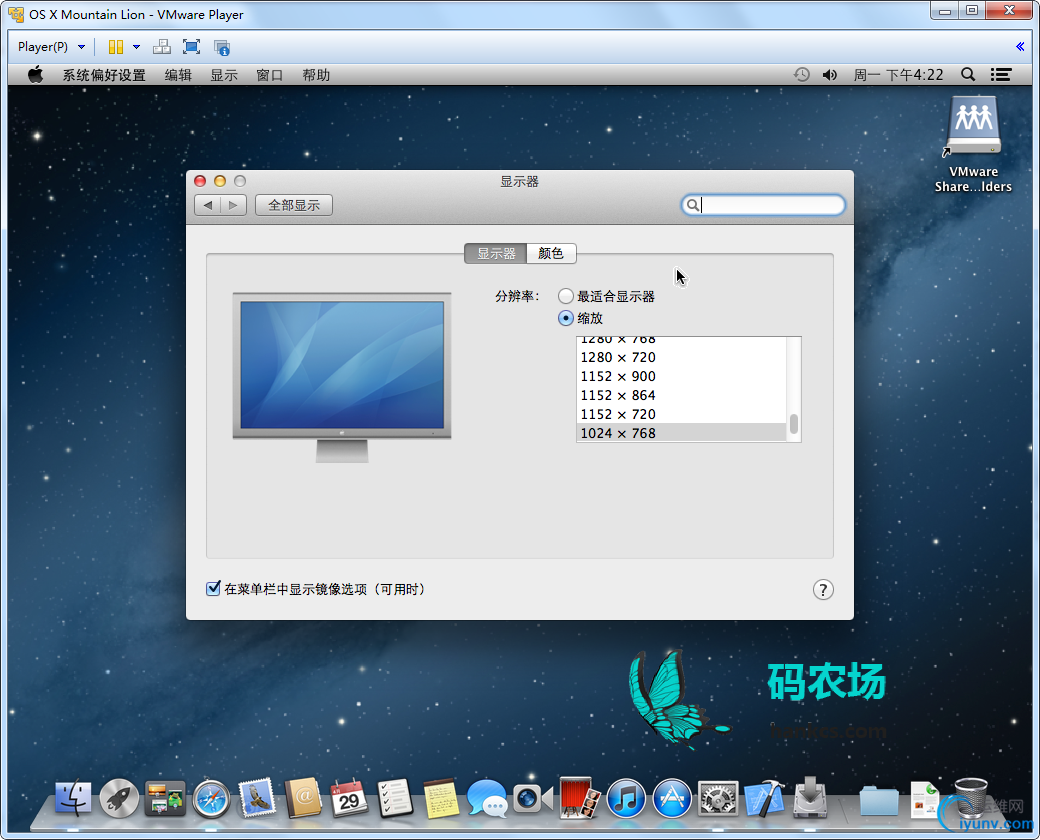Open Reminders checklist icon in Dock
The height and width of the screenshot is (840, 1040).
coord(395,798)
